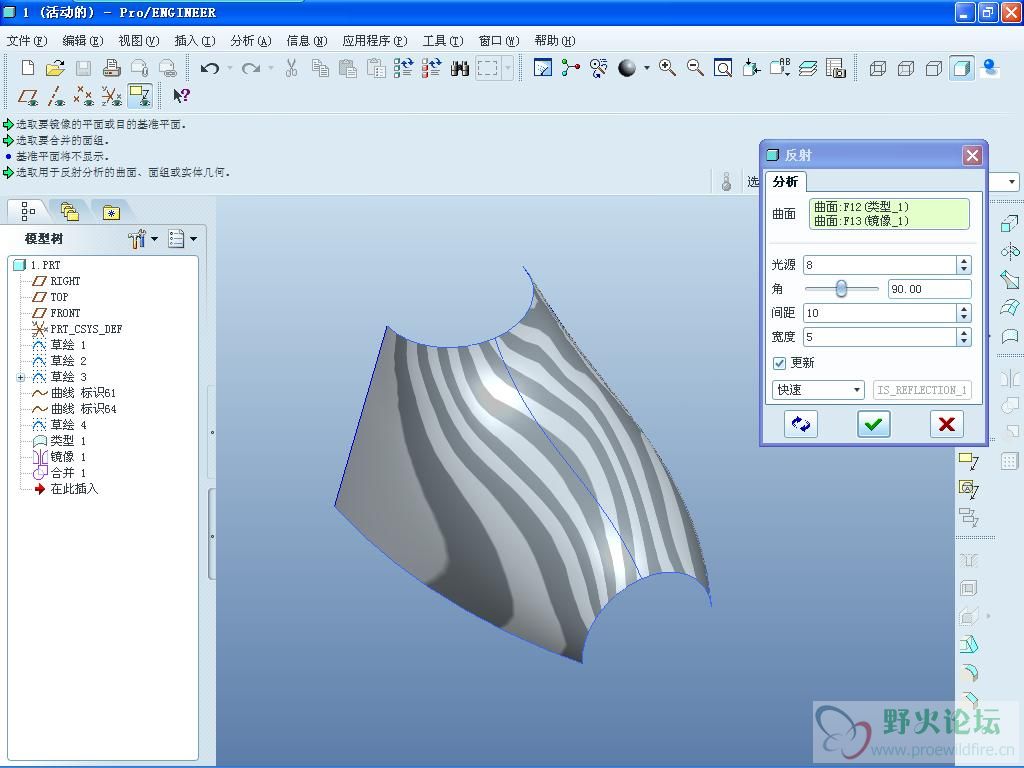Open a file using the folder icon
1024x768 pixels.
(56, 68)
